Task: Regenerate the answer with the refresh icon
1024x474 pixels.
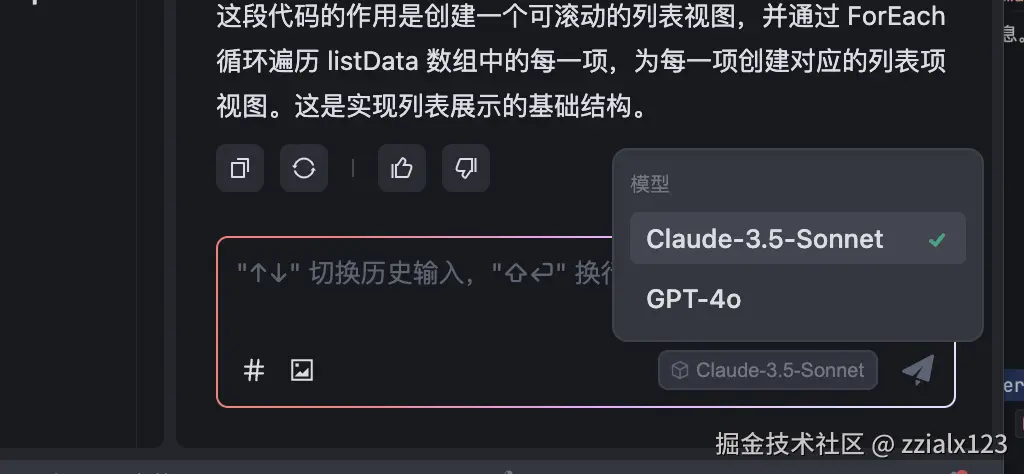Action: [x=304, y=168]
